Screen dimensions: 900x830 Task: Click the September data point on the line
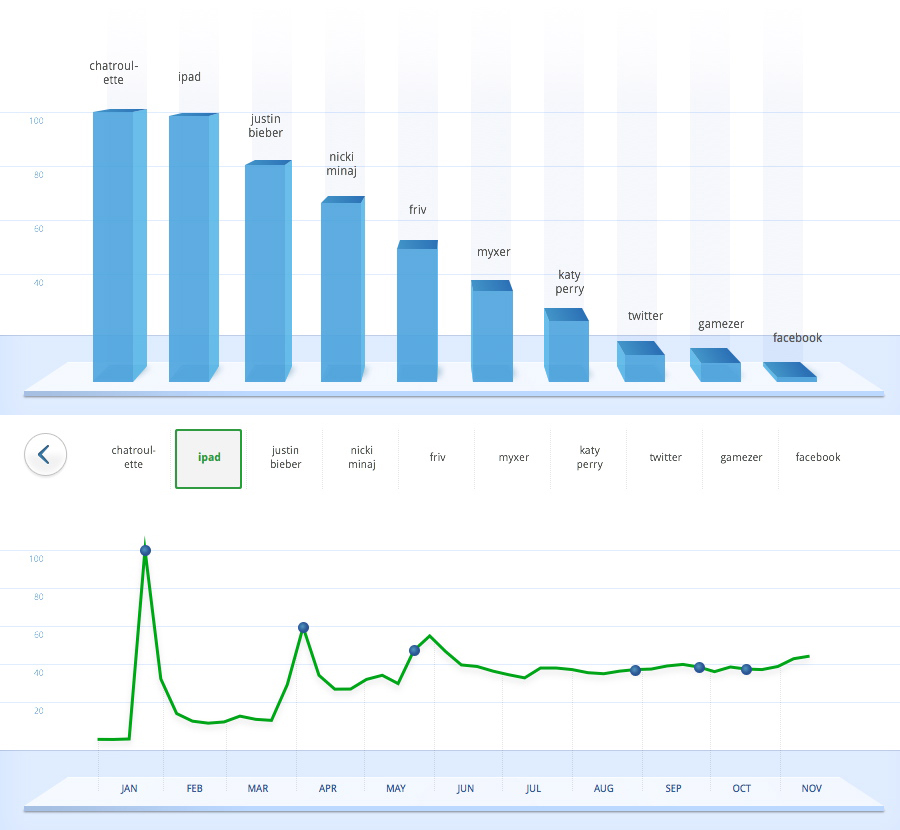pos(699,668)
